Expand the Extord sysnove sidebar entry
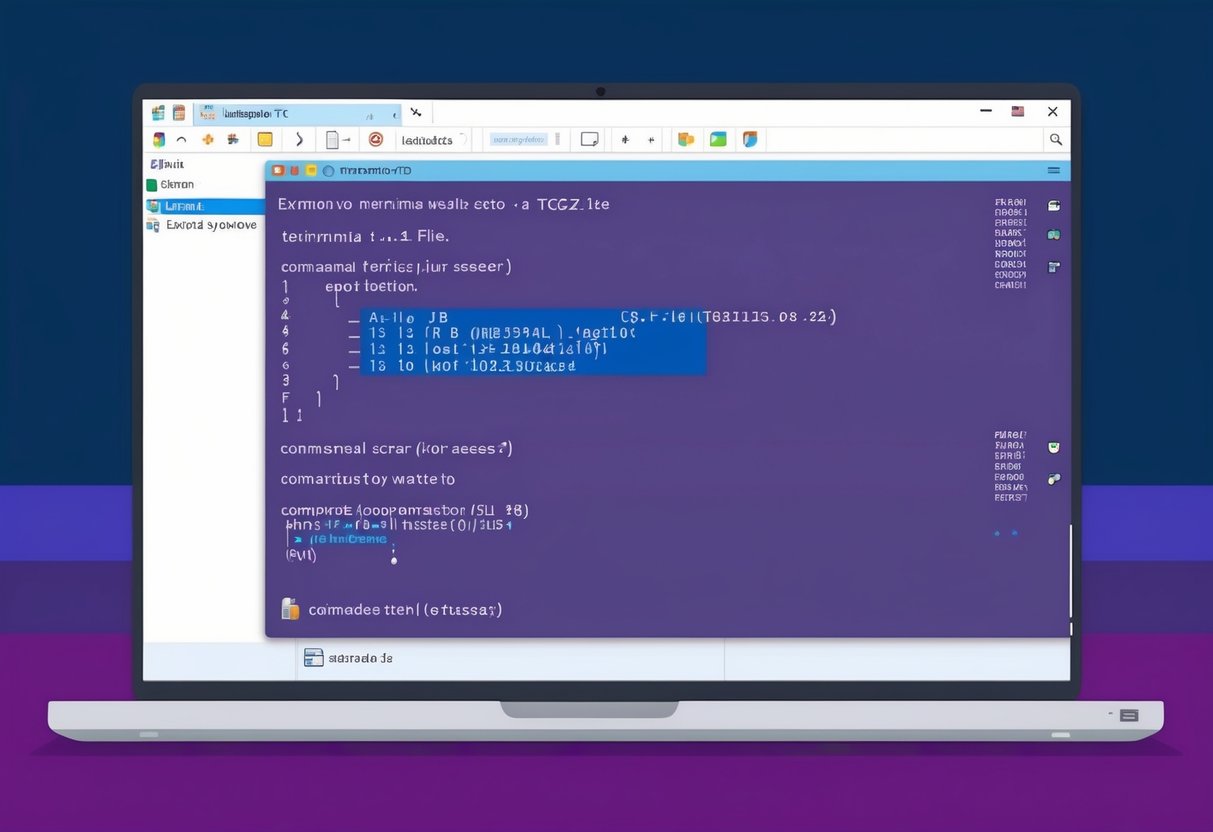1213x832 pixels. (212, 224)
